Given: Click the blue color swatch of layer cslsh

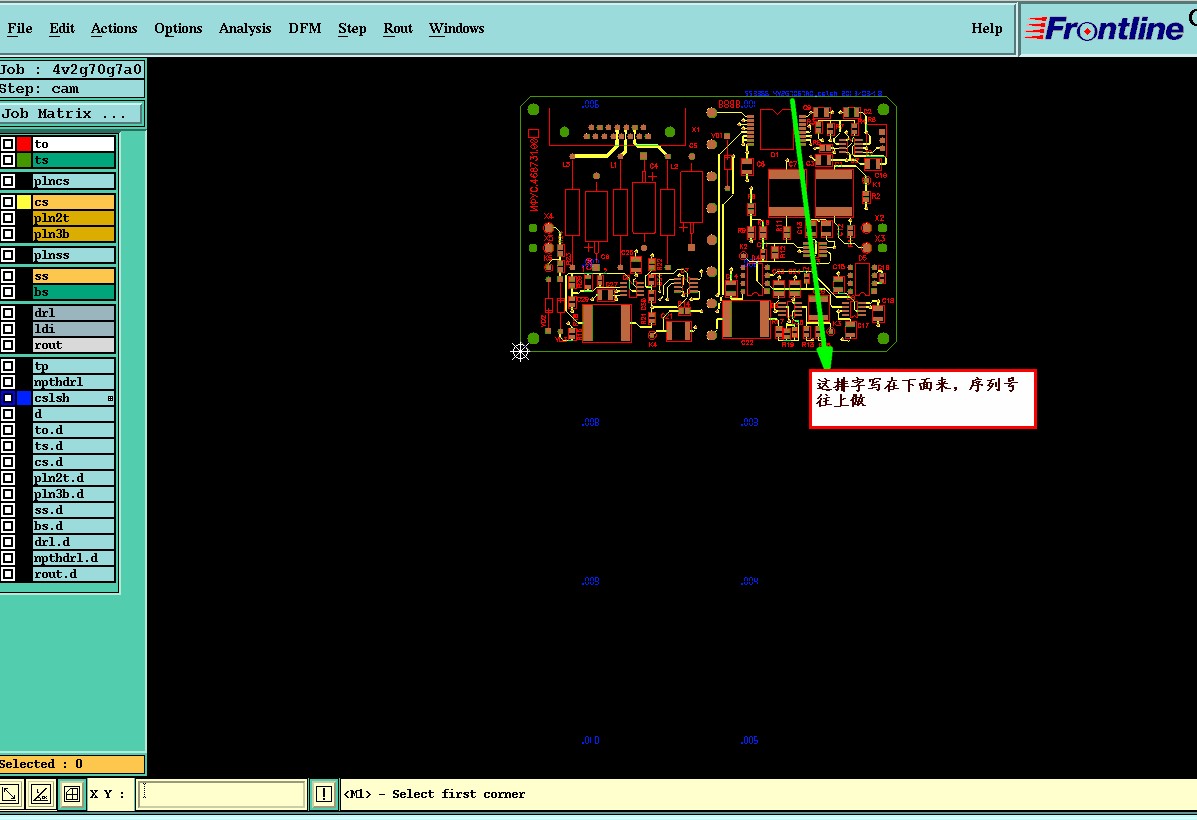Looking at the screenshot, I should pos(24,398).
